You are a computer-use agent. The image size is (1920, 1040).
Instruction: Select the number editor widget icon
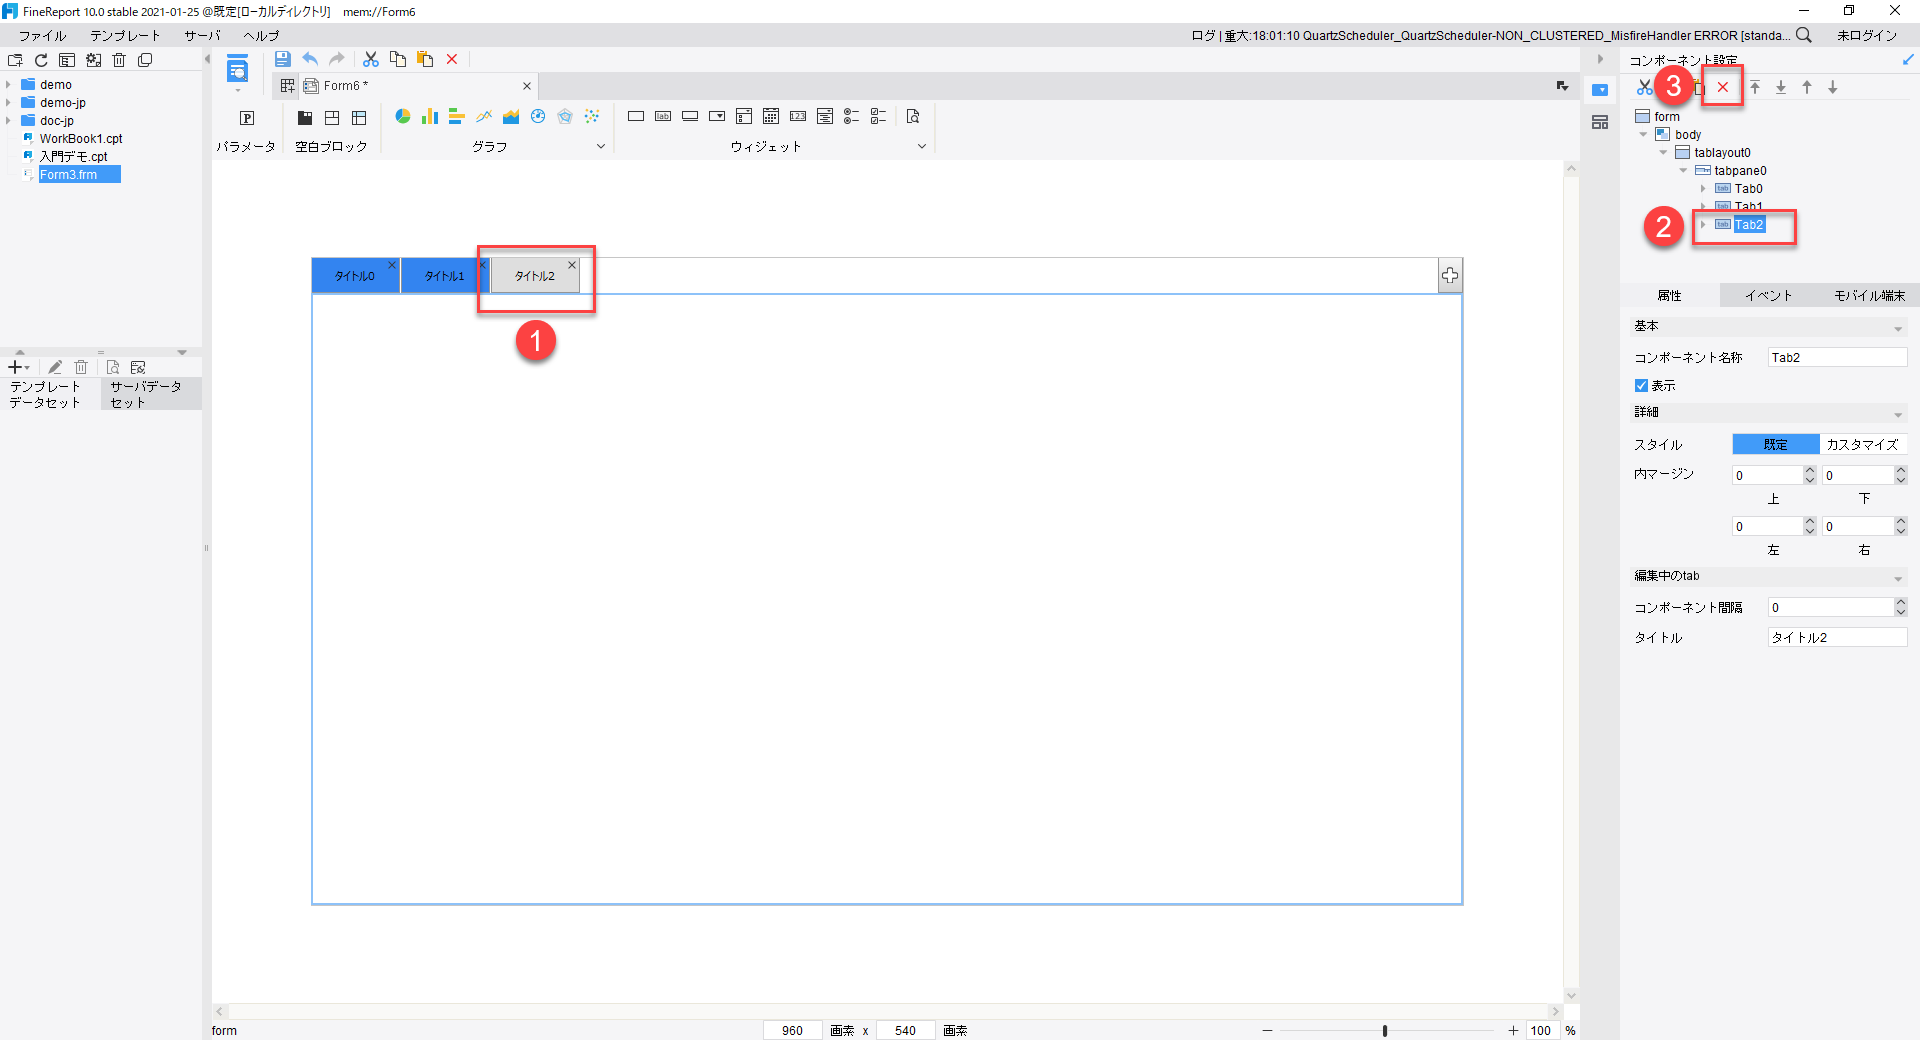[798, 116]
